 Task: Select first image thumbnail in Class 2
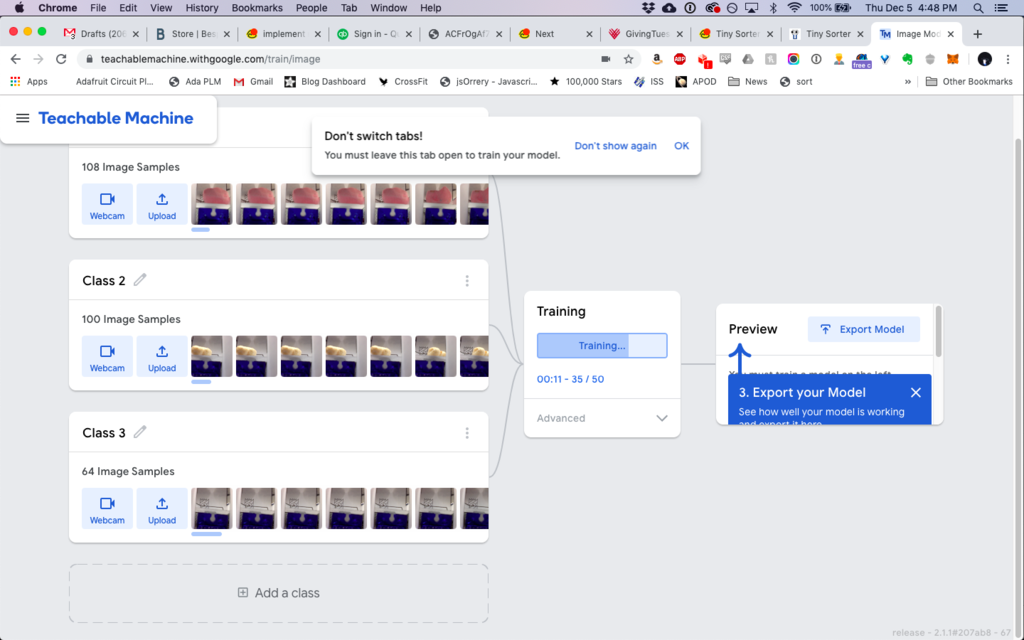point(211,356)
